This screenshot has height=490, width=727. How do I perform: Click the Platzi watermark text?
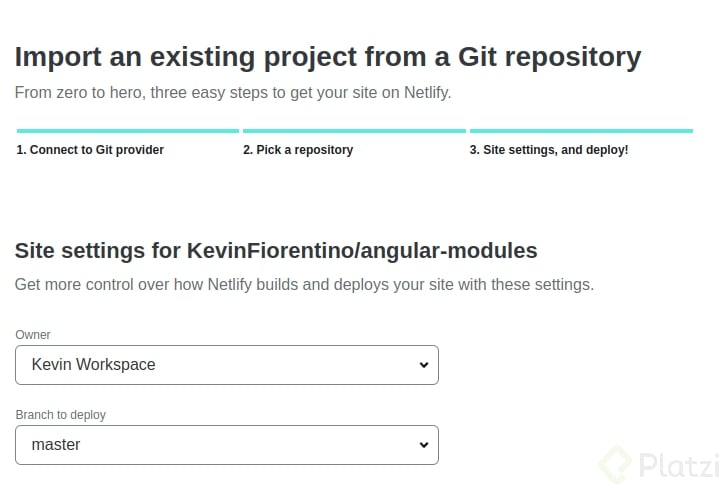tap(679, 465)
